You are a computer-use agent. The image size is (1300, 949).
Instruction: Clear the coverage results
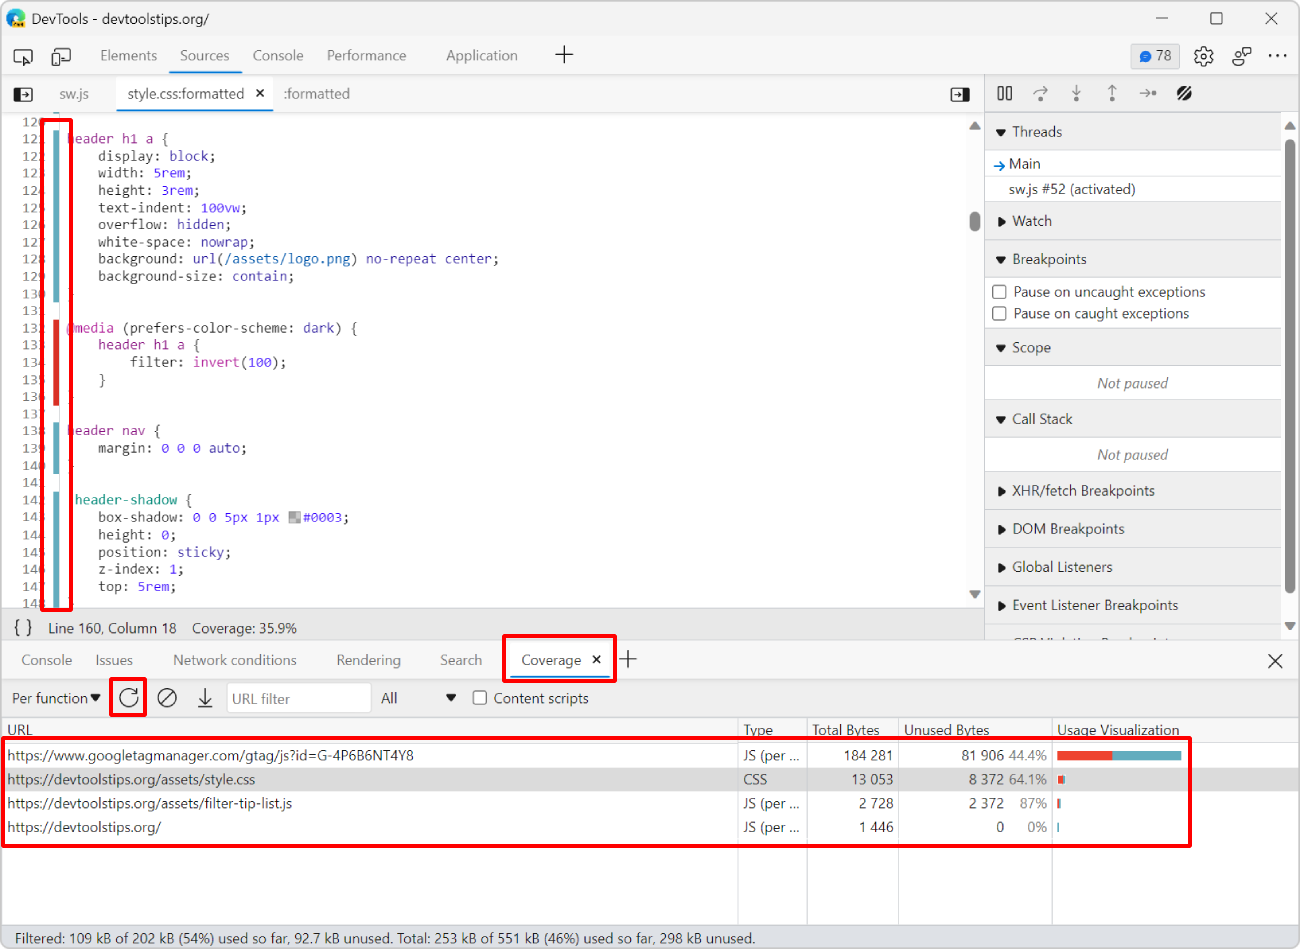[167, 697]
